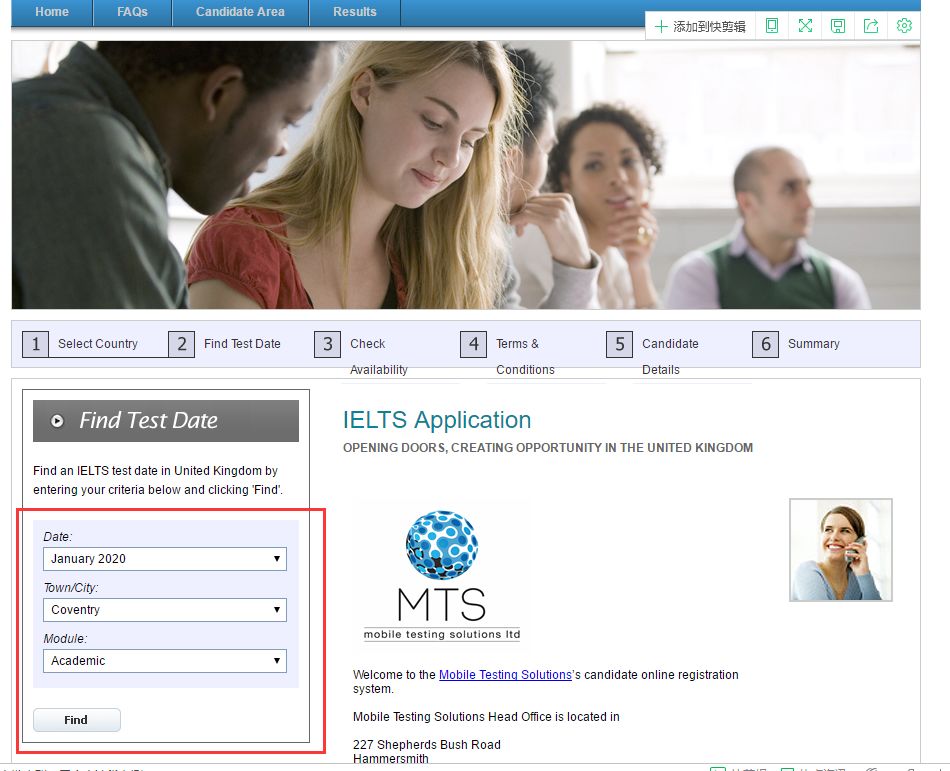Open the overlay toolbar settings gear

(x=904, y=25)
